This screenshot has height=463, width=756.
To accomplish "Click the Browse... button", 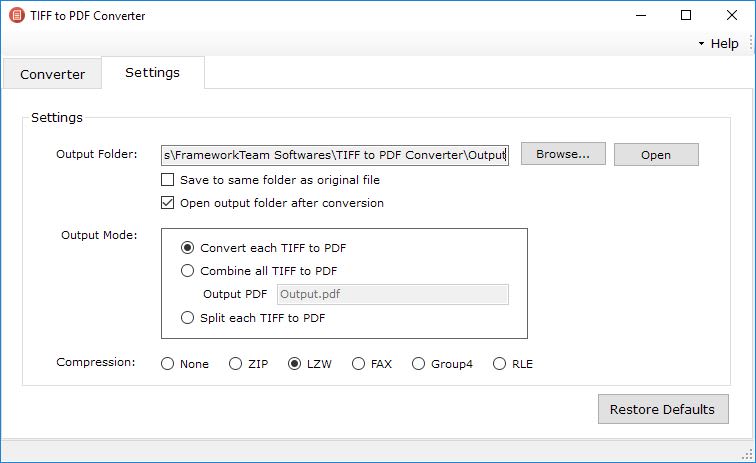I will point(562,154).
